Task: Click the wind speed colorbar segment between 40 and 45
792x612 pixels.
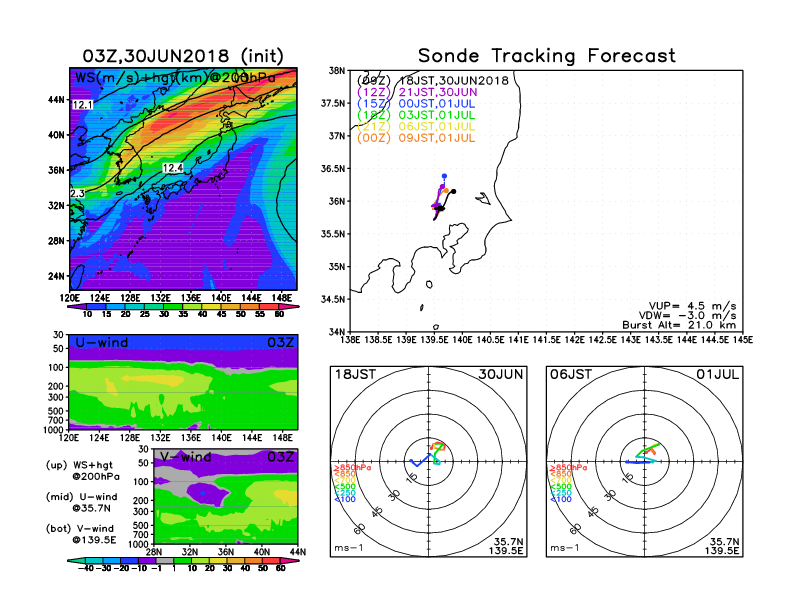Action: [x=212, y=306]
